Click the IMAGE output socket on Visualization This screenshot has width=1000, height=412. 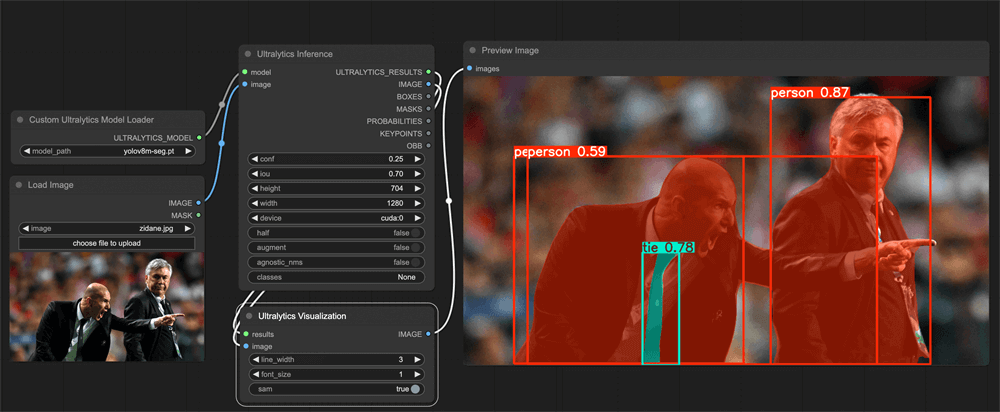point(429,334)
